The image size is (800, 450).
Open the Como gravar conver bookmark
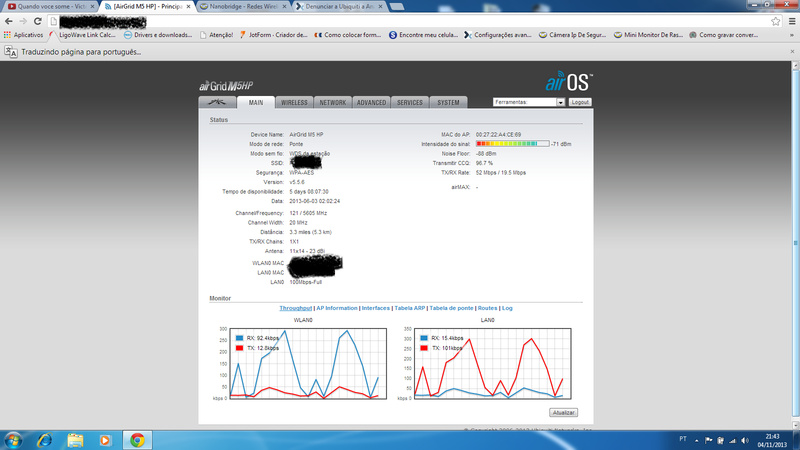tap(723, 35)
